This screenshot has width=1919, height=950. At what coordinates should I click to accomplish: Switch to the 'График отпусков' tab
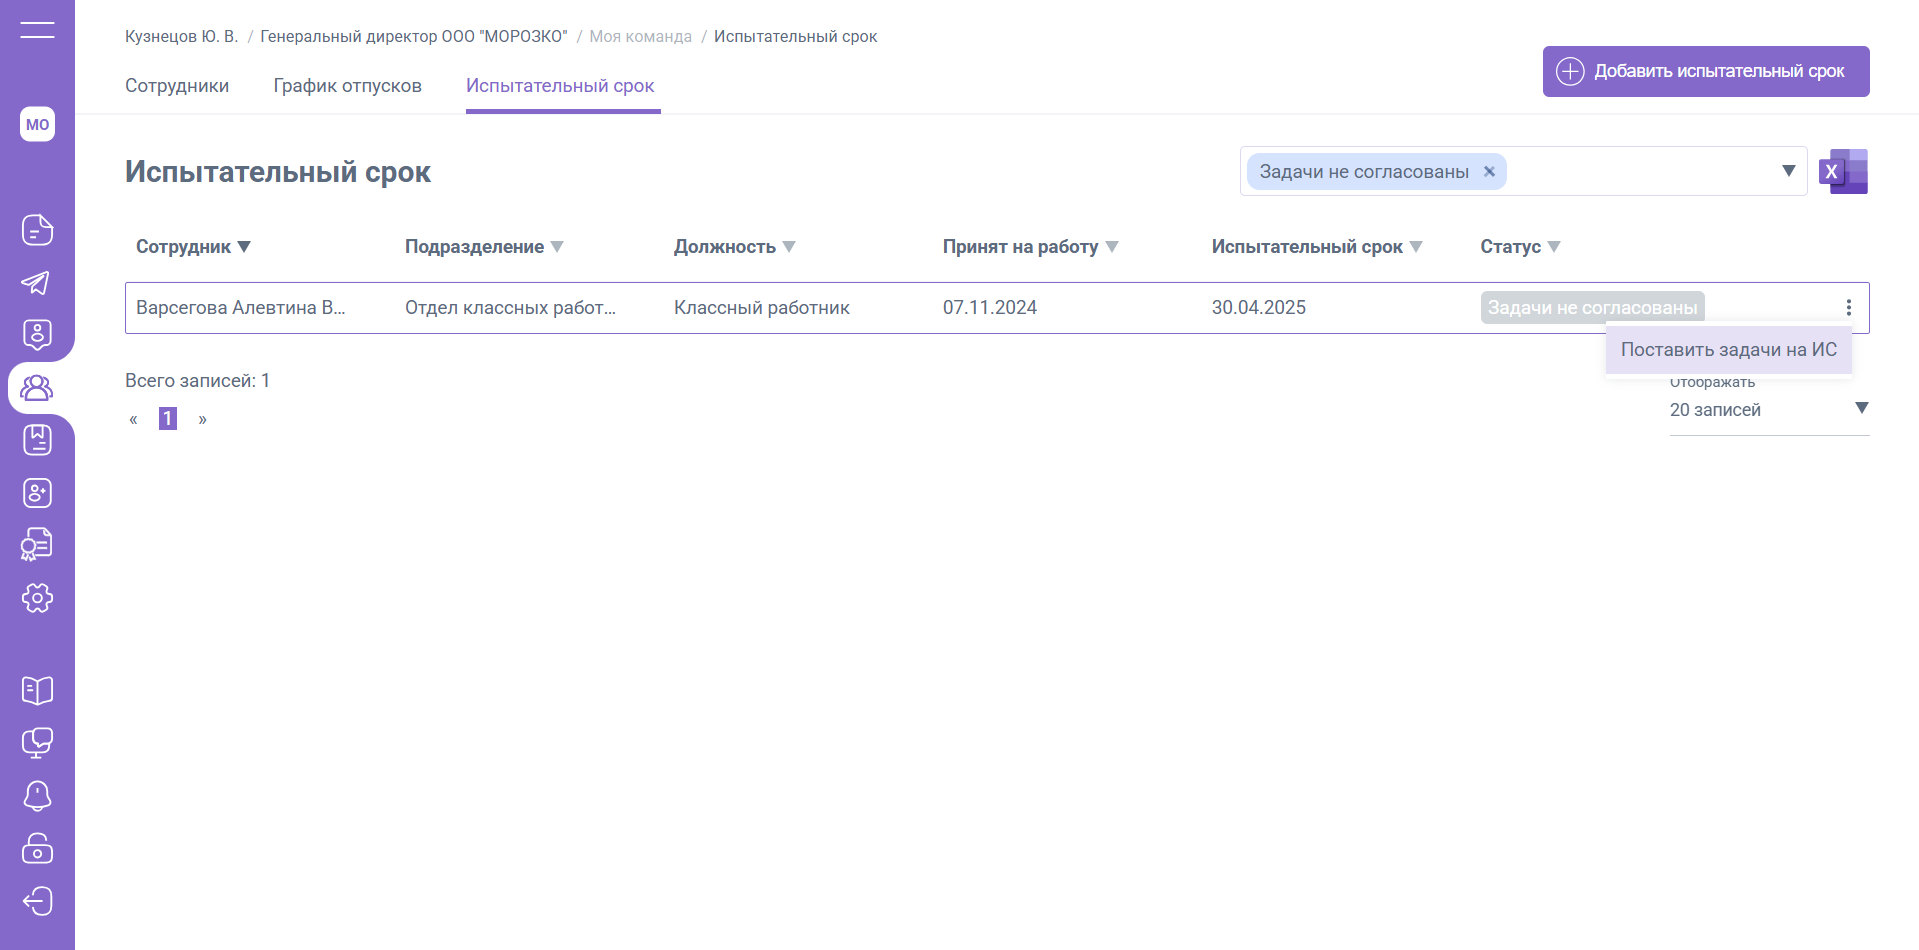[x=347, y=86]
